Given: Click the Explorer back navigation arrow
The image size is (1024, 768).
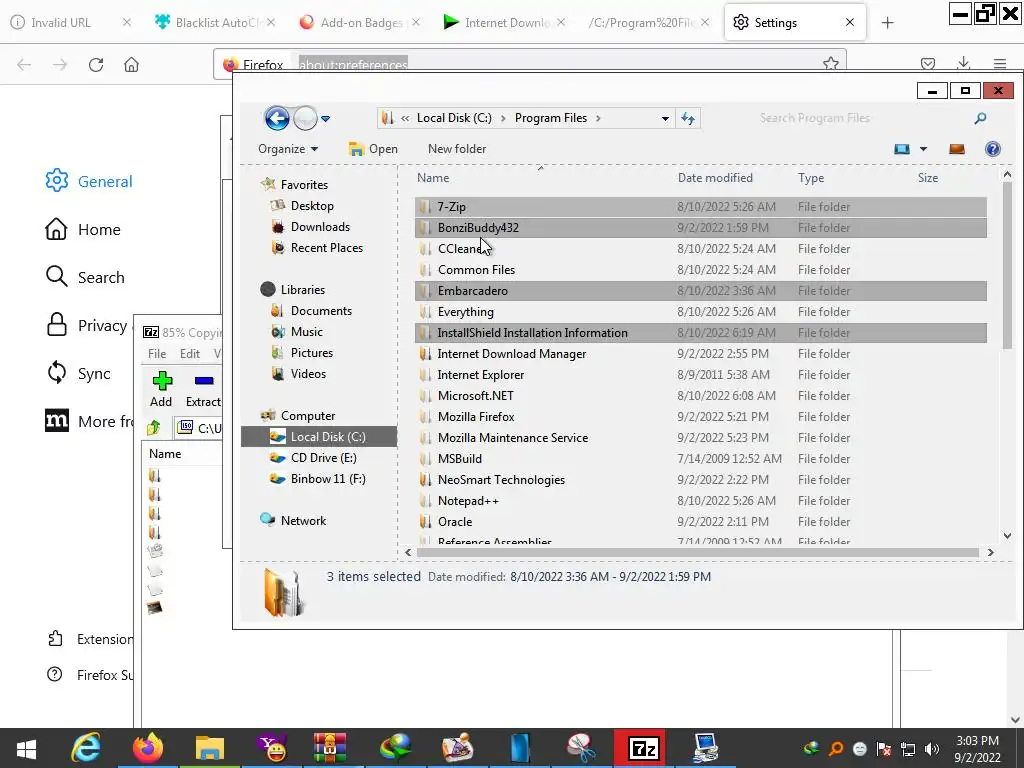Looking at the screenshot, I should click(277, 118).
